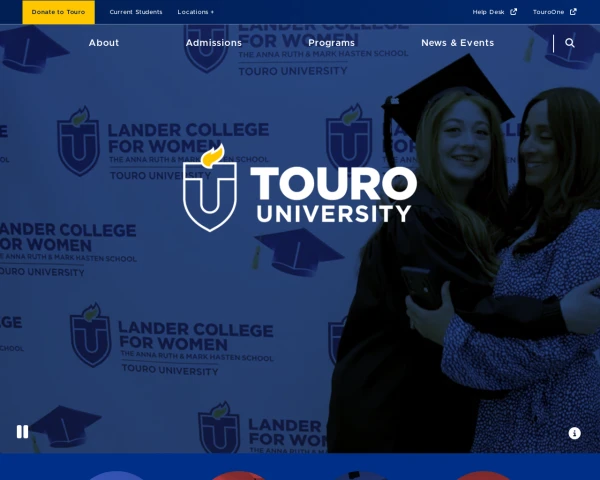Expand the Locations dropdown
The image size is (600, 480).
[196, 12]
